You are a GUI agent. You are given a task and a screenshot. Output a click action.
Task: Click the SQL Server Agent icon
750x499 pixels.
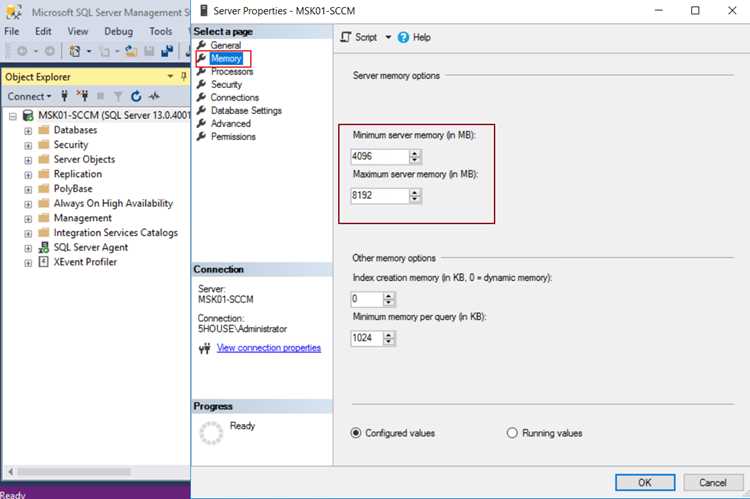44,247
